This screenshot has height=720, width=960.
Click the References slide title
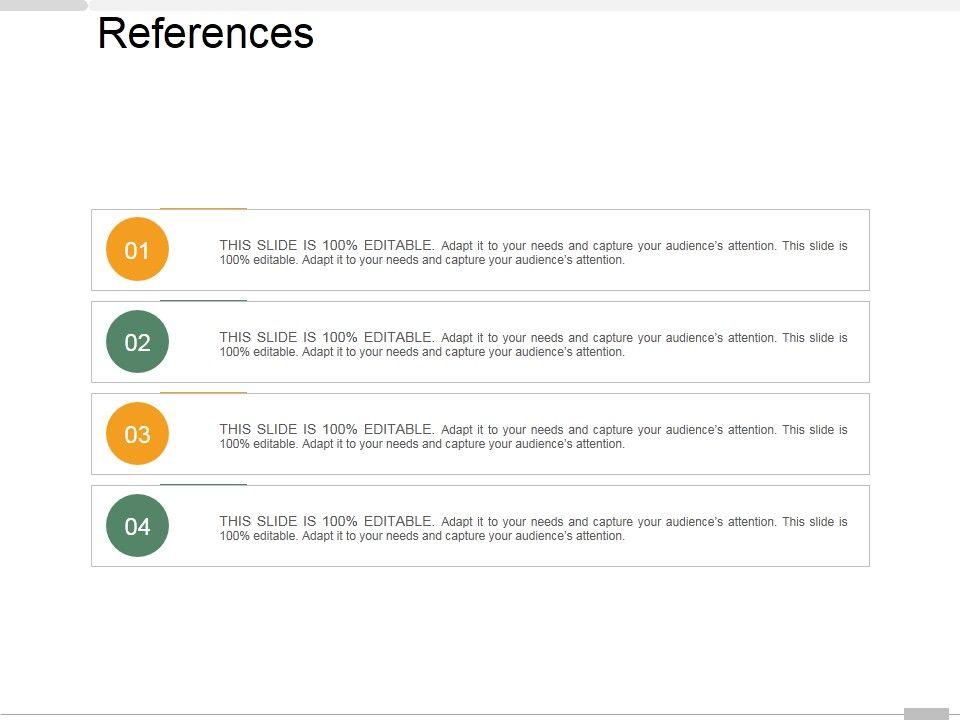(206, 34)
